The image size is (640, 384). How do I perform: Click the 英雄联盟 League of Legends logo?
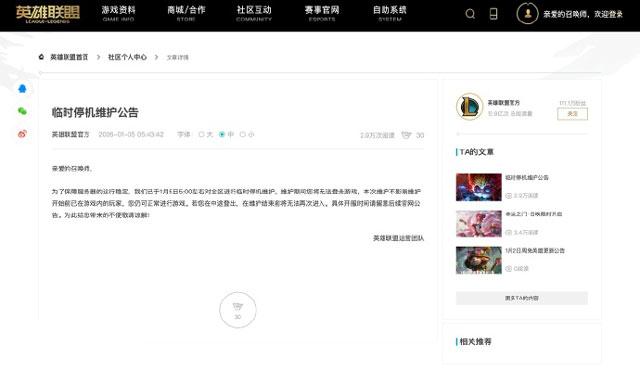[48, 13]
